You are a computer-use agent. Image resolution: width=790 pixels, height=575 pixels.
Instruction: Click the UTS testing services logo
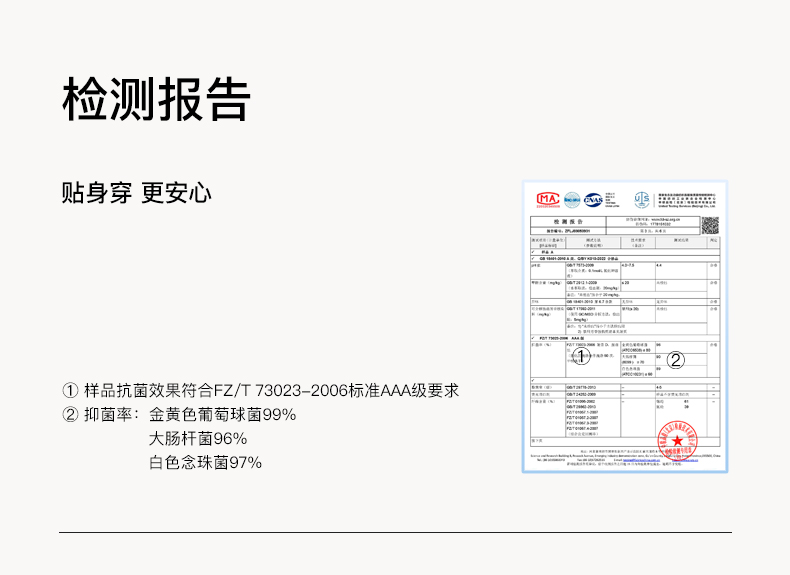pos(642,200)
